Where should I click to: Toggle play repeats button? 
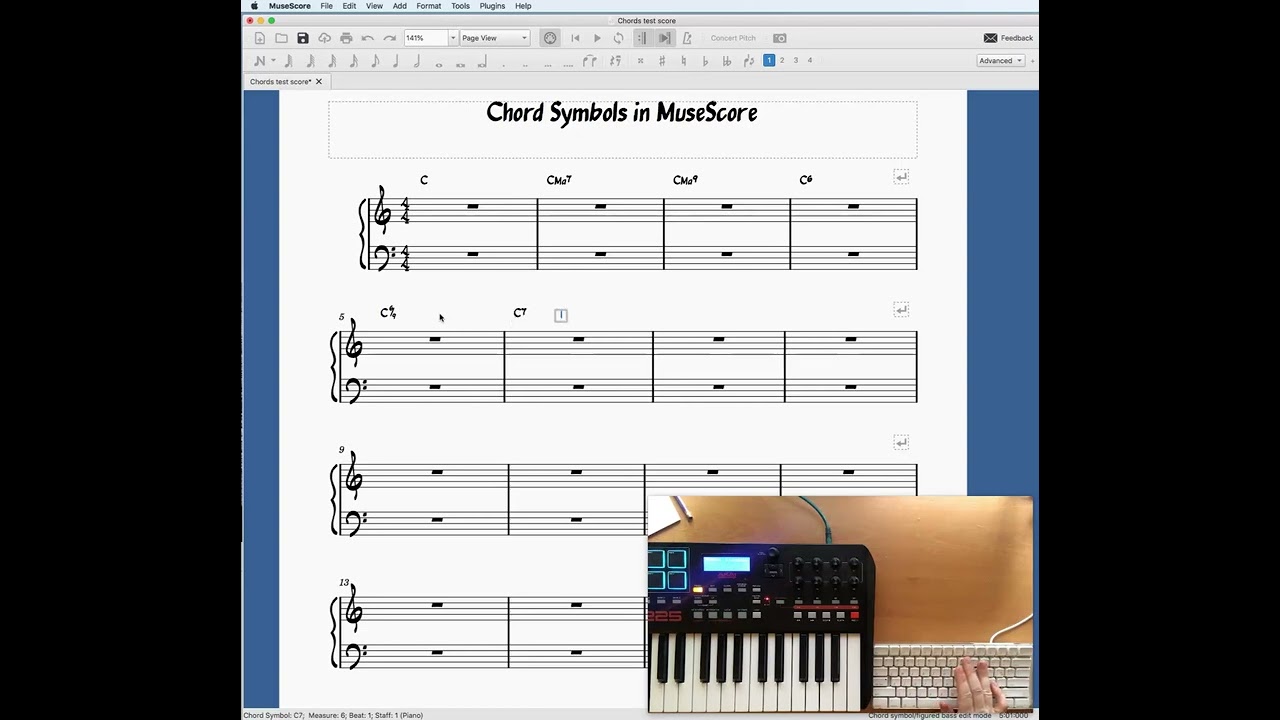(x=641, y=38)
